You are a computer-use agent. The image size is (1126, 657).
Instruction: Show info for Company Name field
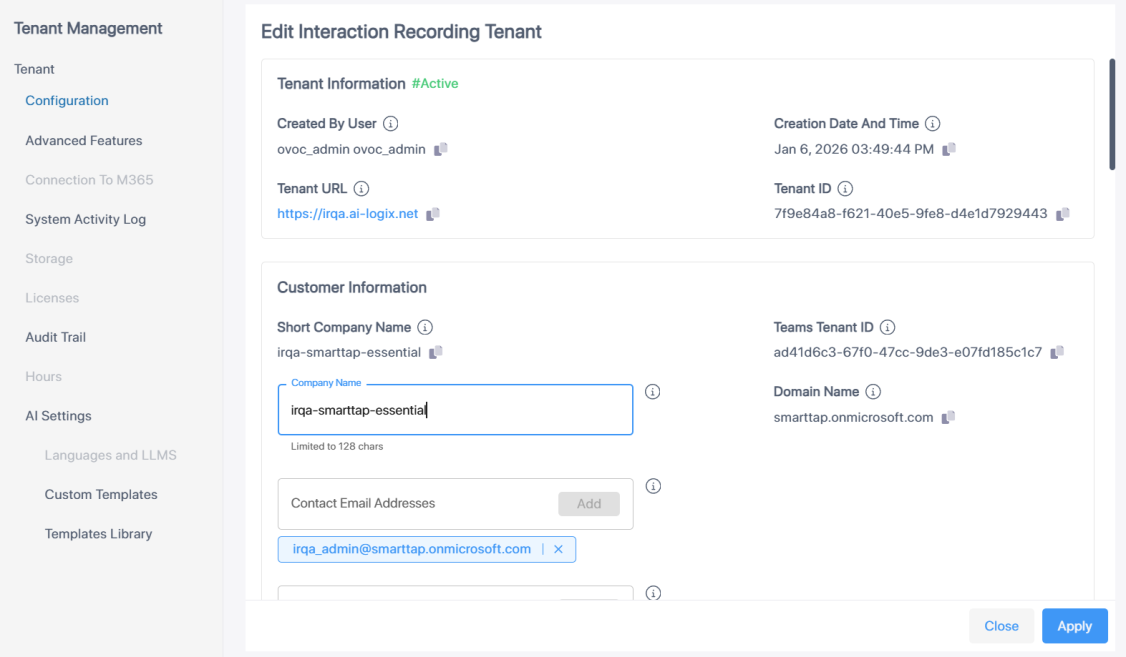click(653, 392)
